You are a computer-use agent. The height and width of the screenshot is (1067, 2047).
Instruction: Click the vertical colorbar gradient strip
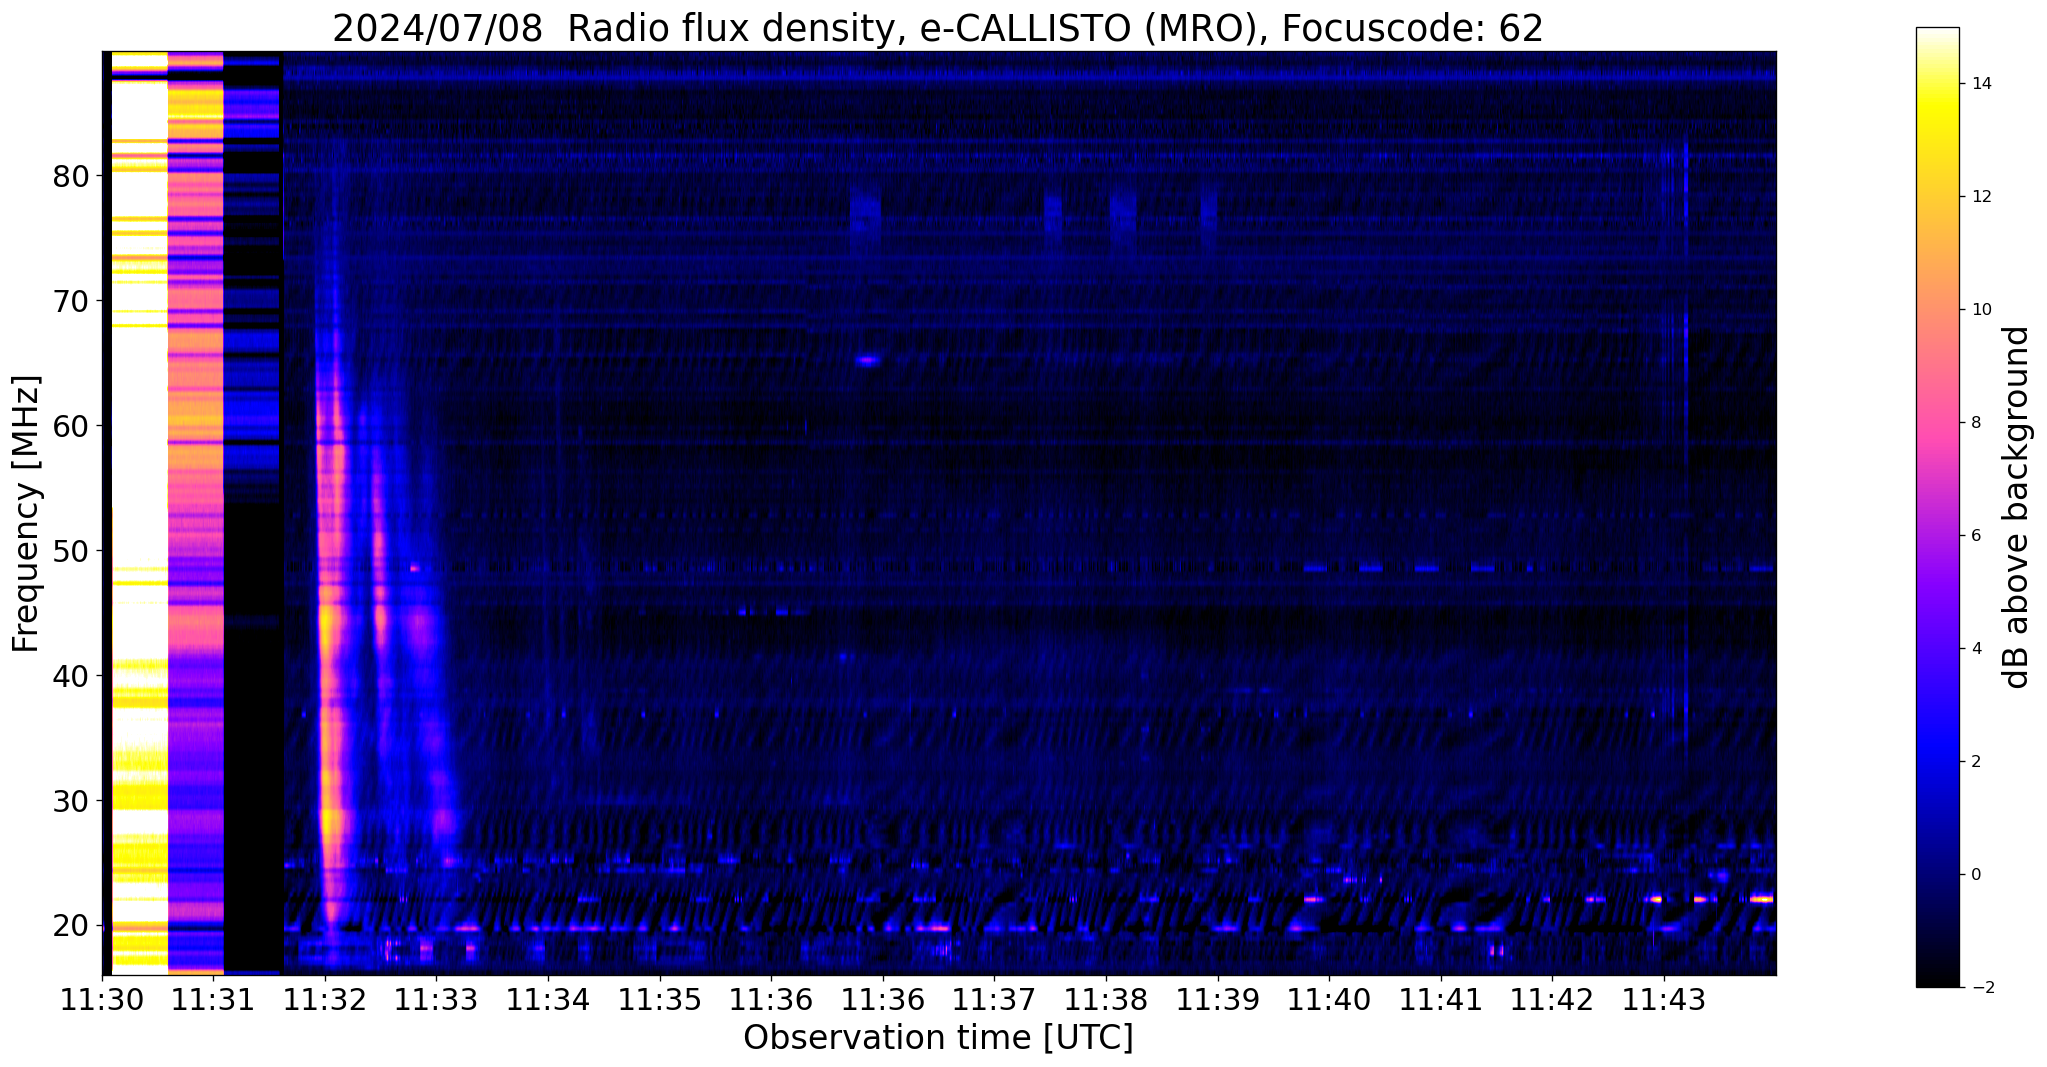coord(1937,507)
